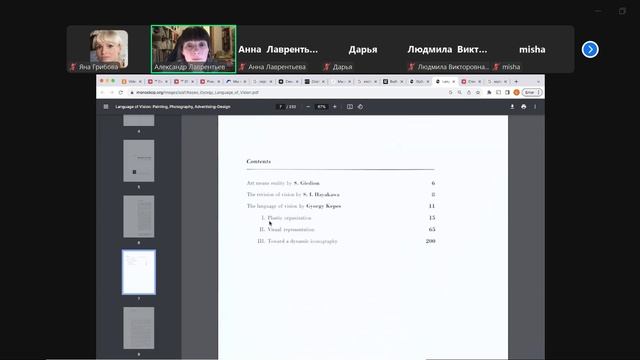
Task: Select the Дарья participant tile
Action: point(362,49)
